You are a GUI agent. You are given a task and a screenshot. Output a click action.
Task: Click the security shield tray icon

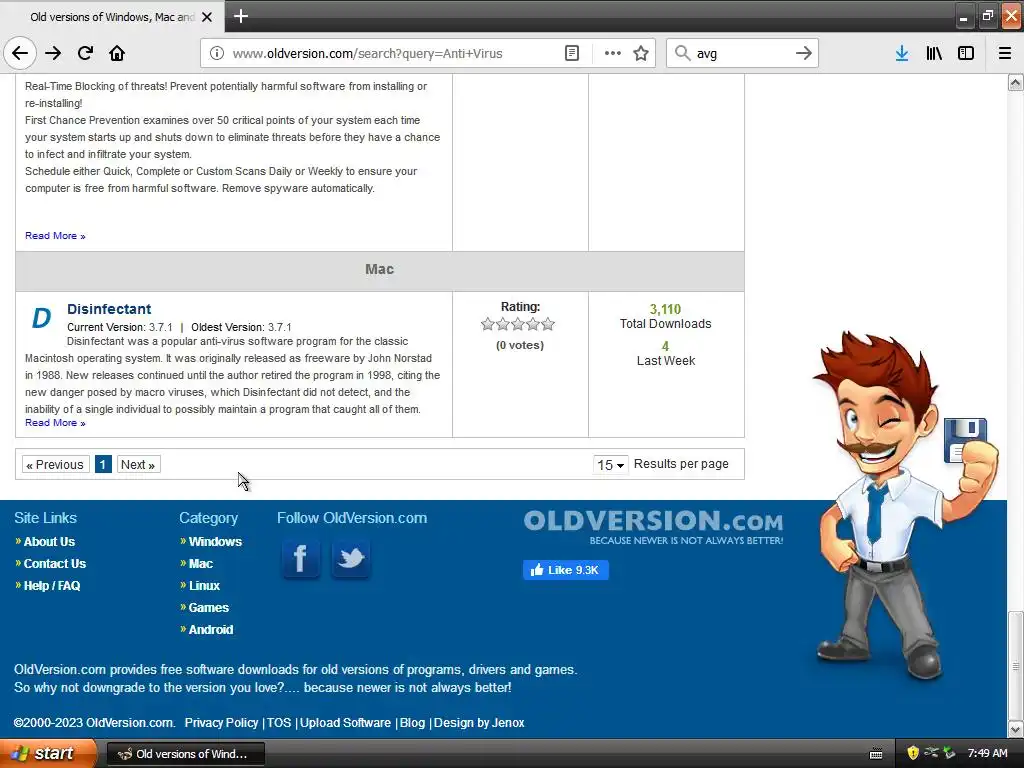tap(912, 753)
